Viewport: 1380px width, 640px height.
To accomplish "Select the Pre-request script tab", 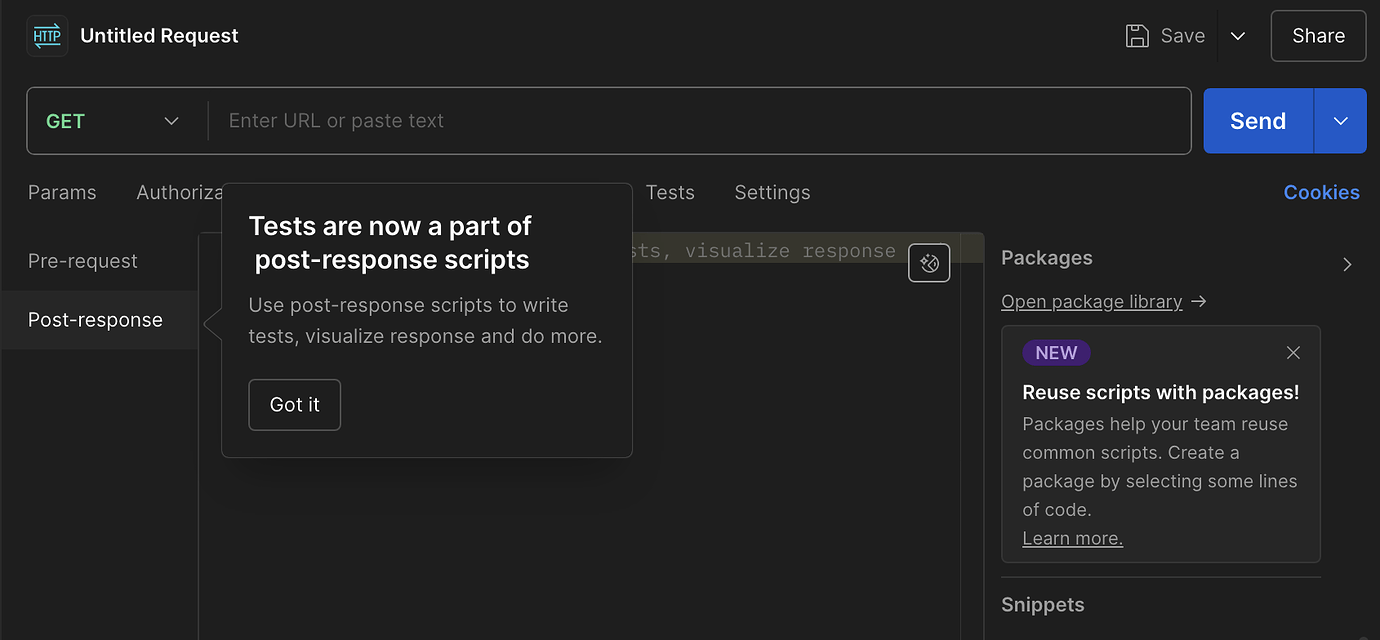I will point(82,260).
